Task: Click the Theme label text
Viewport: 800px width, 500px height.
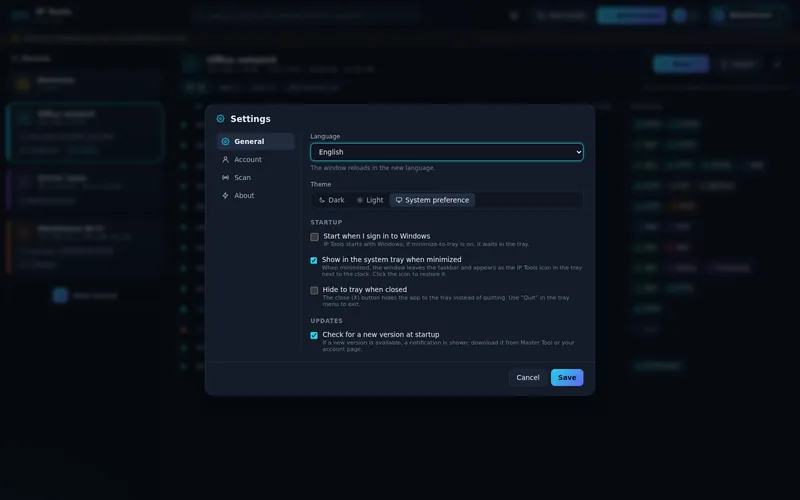Action: pyautogui.click(x=320, y=184)
